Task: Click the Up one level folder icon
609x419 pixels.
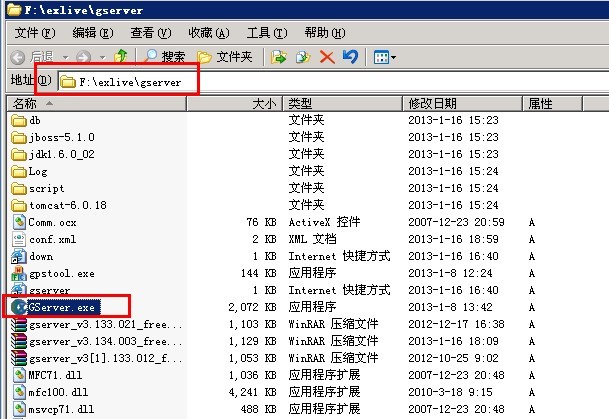Action: click(122, 57)
